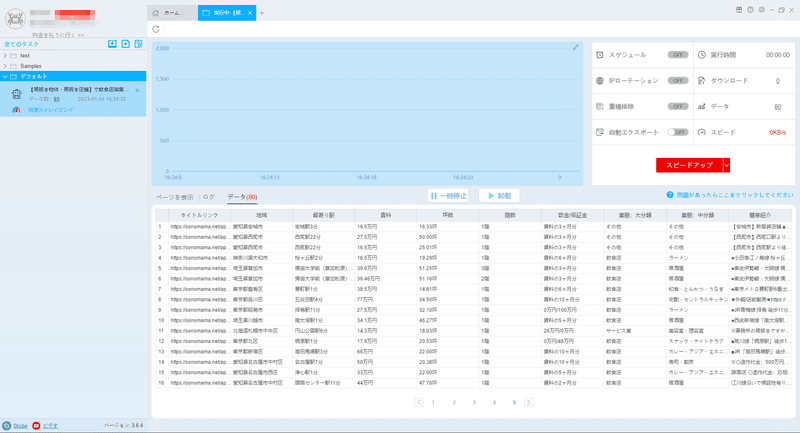The height and width of the screenshot is (433, 800).
Task: Click the スケジュール alarm clock icon
Action: pos(600,55)
